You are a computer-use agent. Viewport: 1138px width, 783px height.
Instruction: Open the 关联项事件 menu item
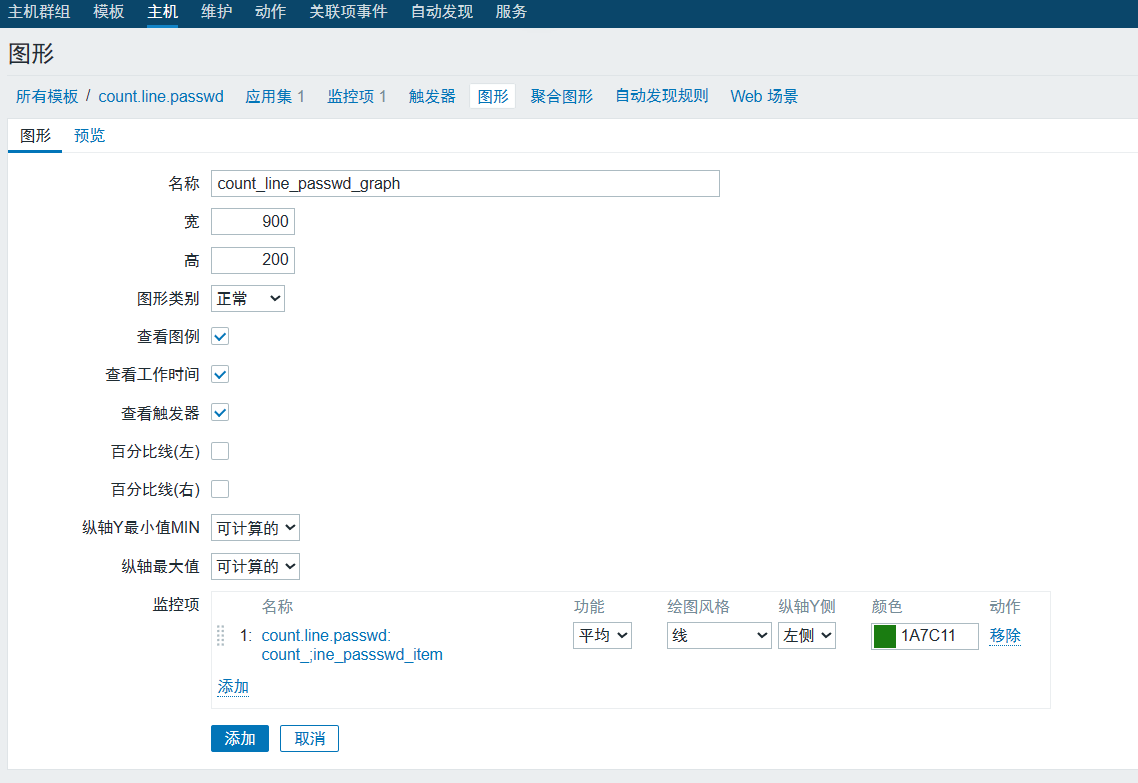click(348, 12)
